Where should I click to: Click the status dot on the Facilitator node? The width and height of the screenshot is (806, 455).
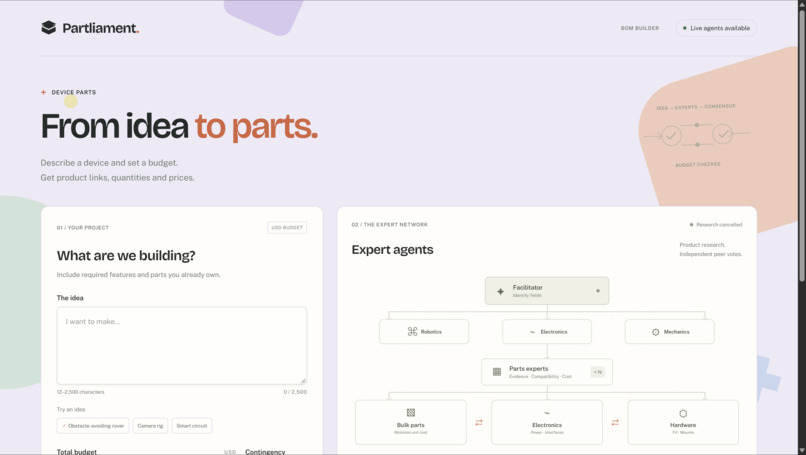tap(597, 291)
